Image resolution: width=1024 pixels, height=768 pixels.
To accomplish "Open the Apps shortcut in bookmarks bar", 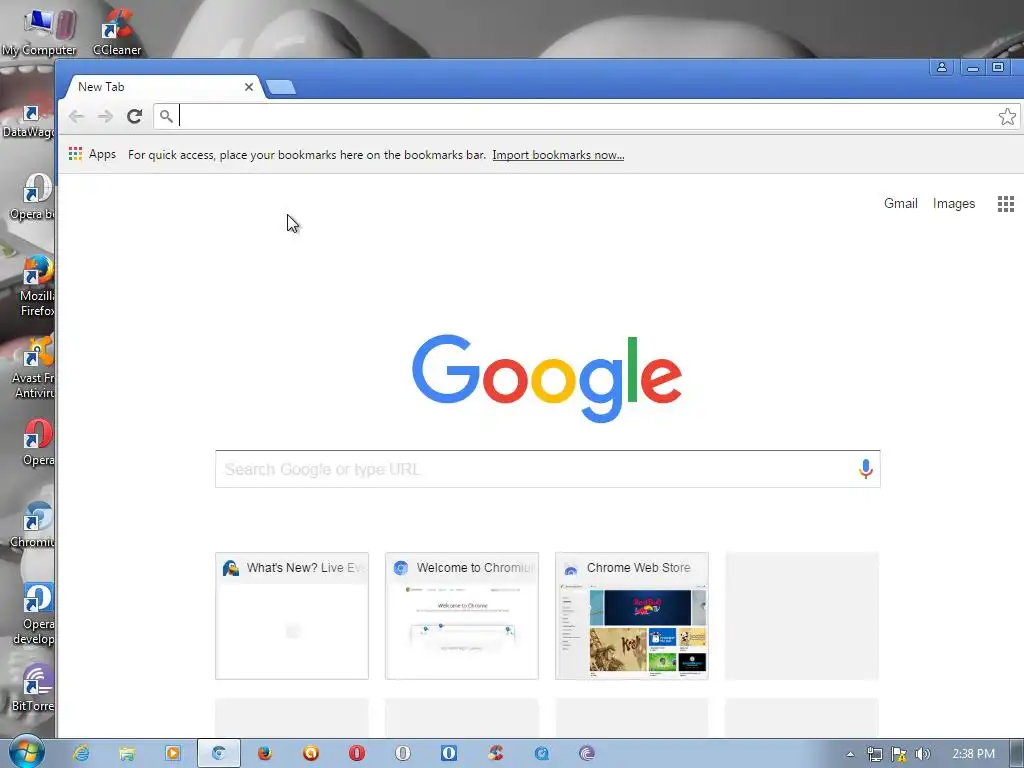I will (92, 154).
